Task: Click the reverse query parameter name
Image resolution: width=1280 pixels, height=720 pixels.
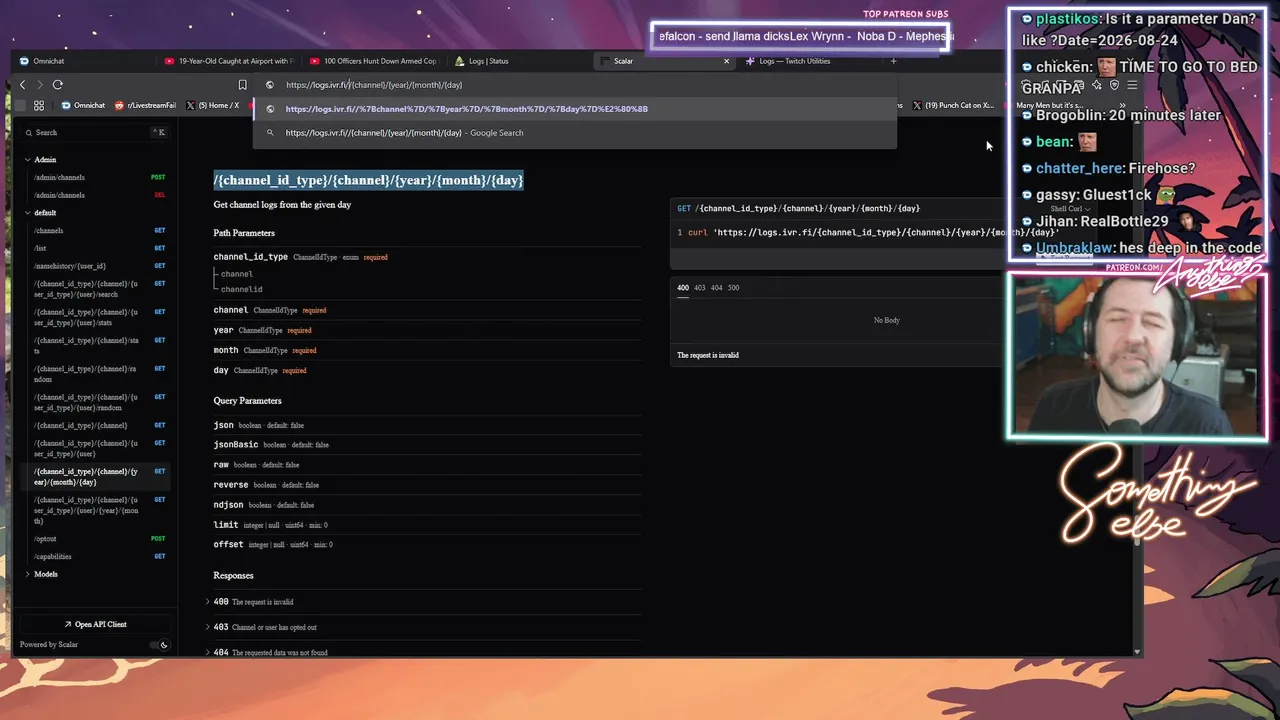Action: pos(231,485)
